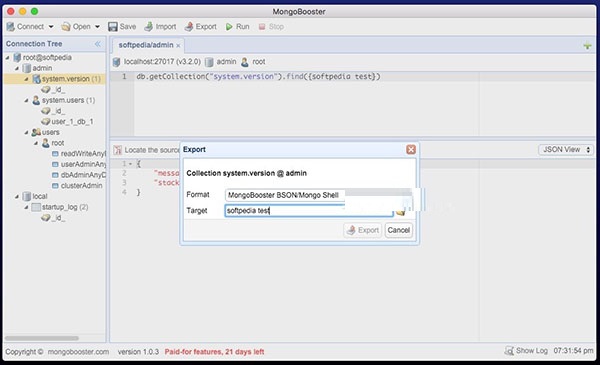This screenshot has height=365, width=600.
Task: Click the browse folder icon beside Target field
Action: pos(401,212)
